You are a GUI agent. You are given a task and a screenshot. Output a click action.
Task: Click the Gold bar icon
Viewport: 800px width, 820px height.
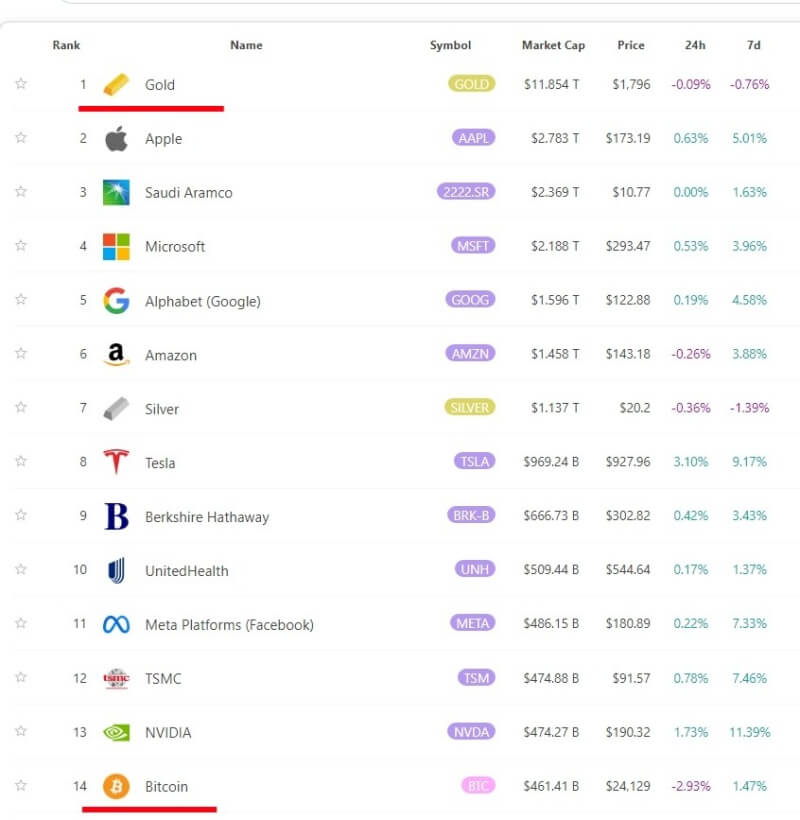tap(116, 85)
